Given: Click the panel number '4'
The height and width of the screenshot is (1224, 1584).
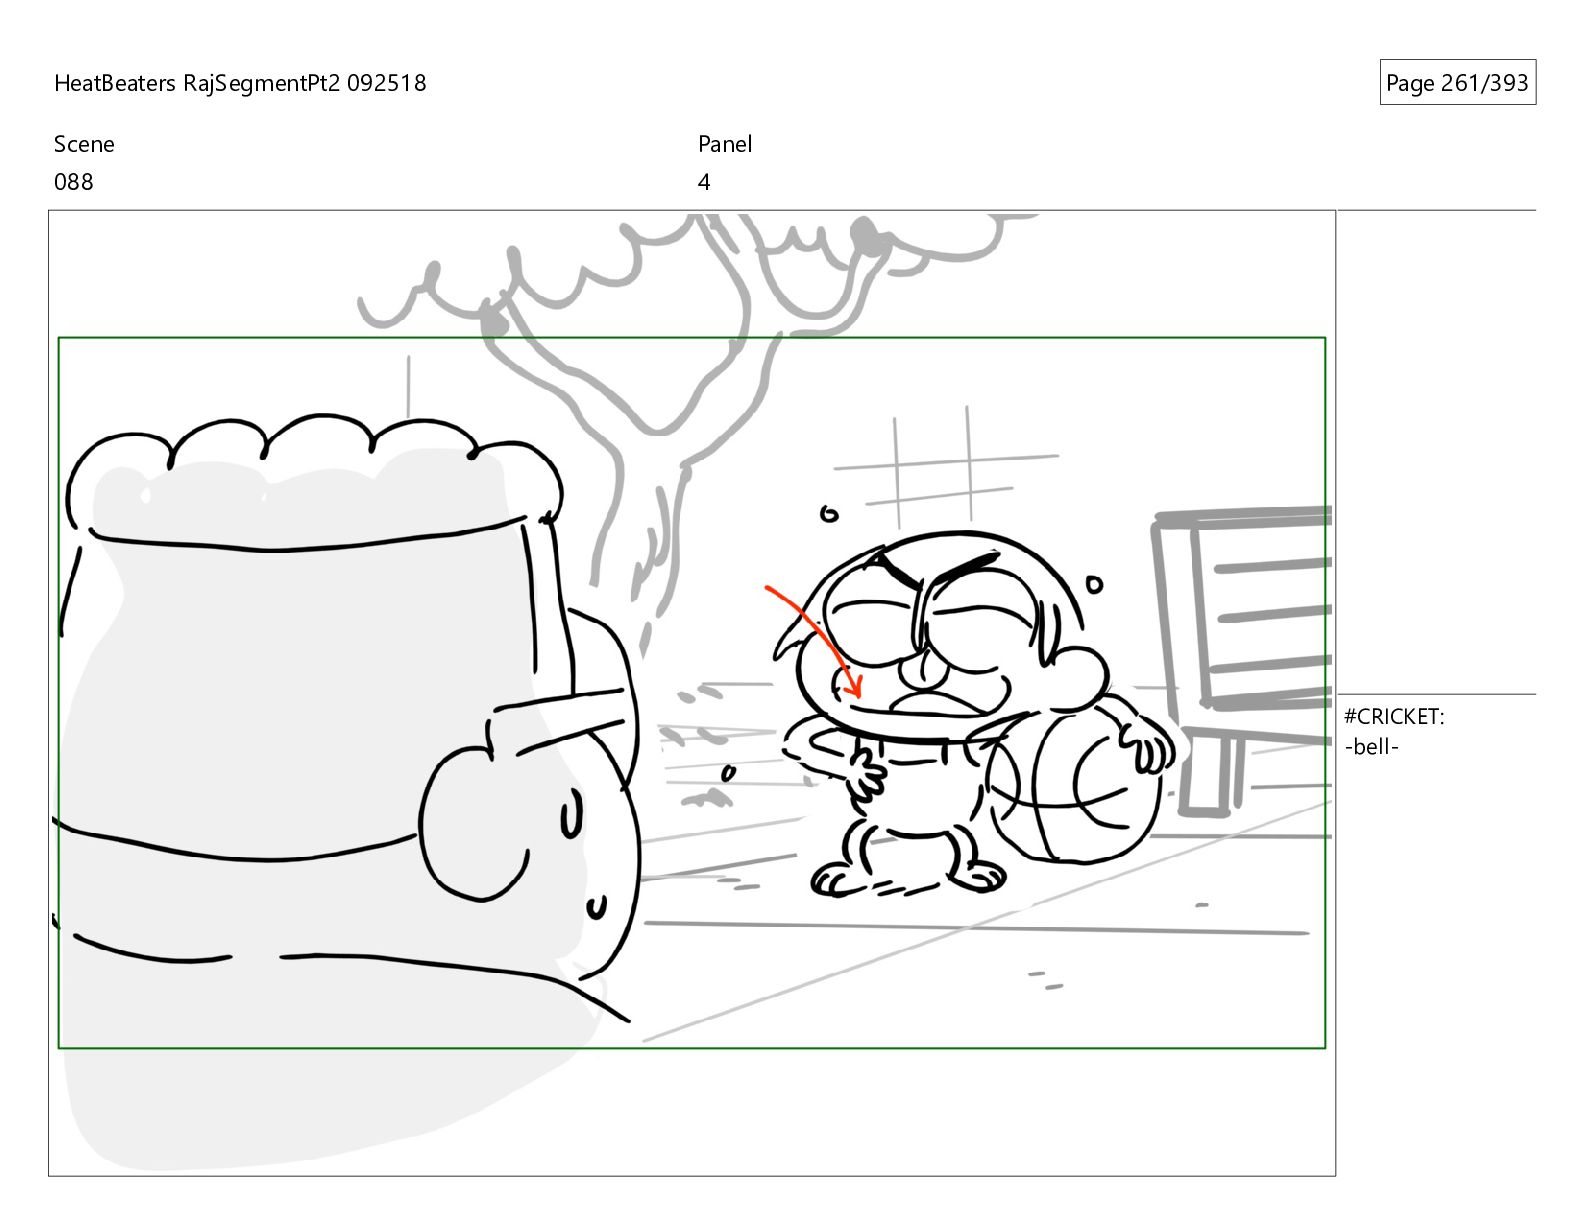Looking at the screenshot, I should (704, 182).
